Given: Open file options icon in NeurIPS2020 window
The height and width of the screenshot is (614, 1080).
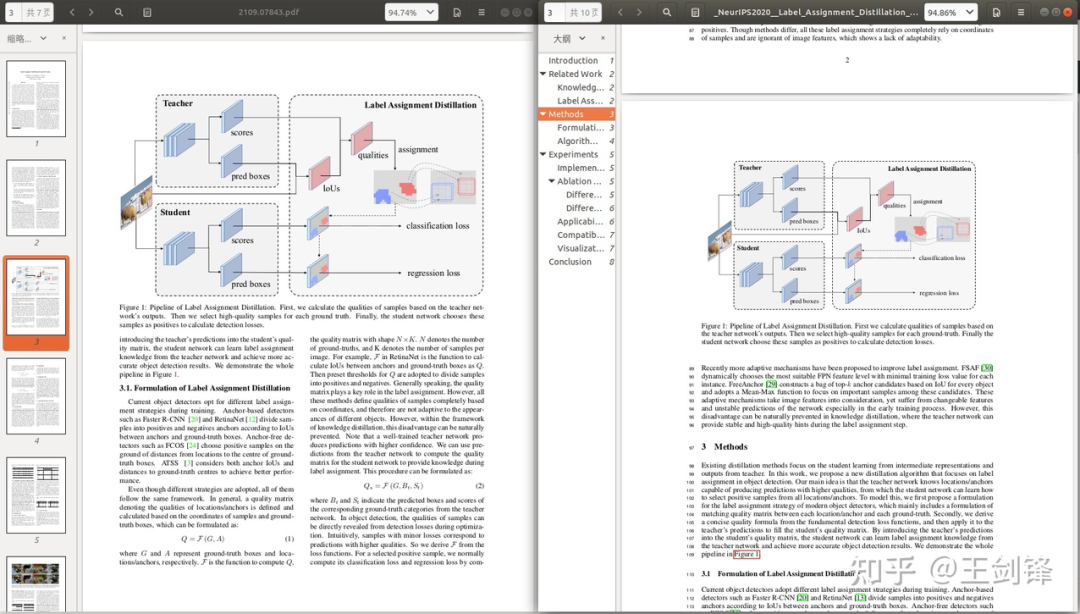Looking at the screenshot, I should [997, 12].
